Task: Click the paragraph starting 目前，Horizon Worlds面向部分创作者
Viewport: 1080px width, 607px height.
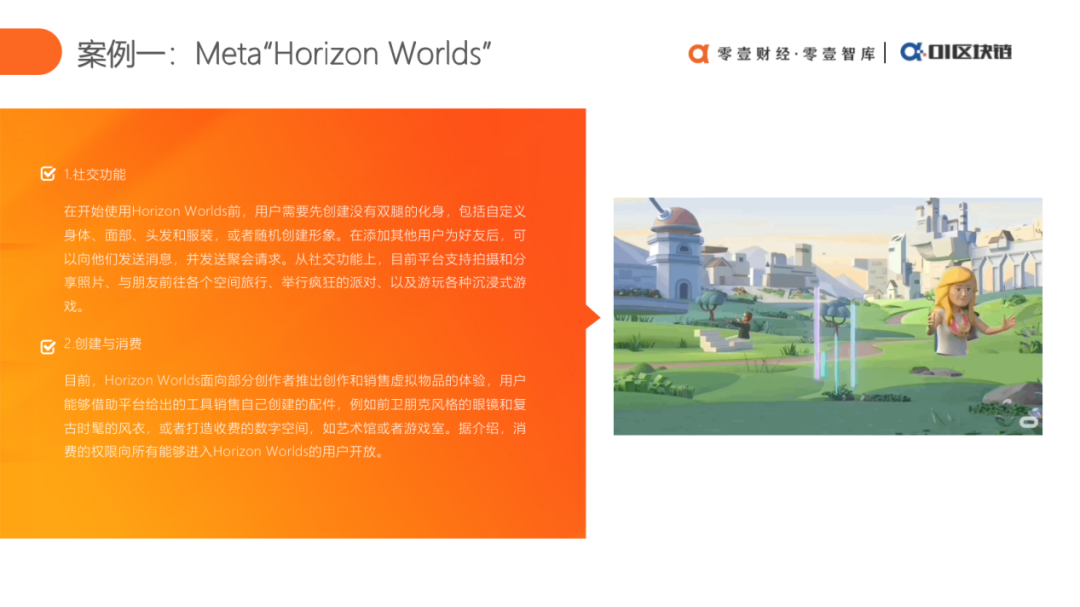Action: (x=295, y=416)
